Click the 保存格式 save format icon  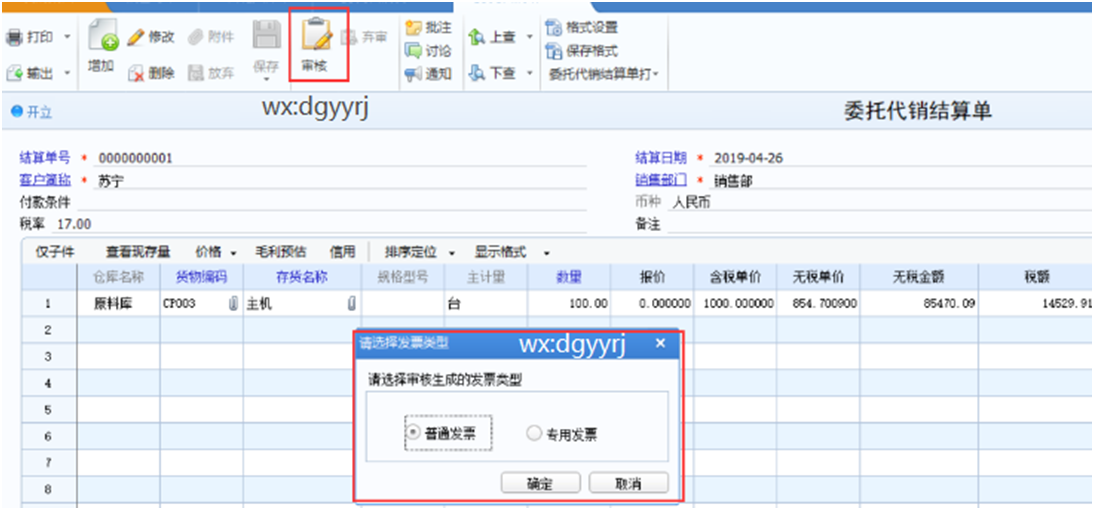[x=554, y=51]
